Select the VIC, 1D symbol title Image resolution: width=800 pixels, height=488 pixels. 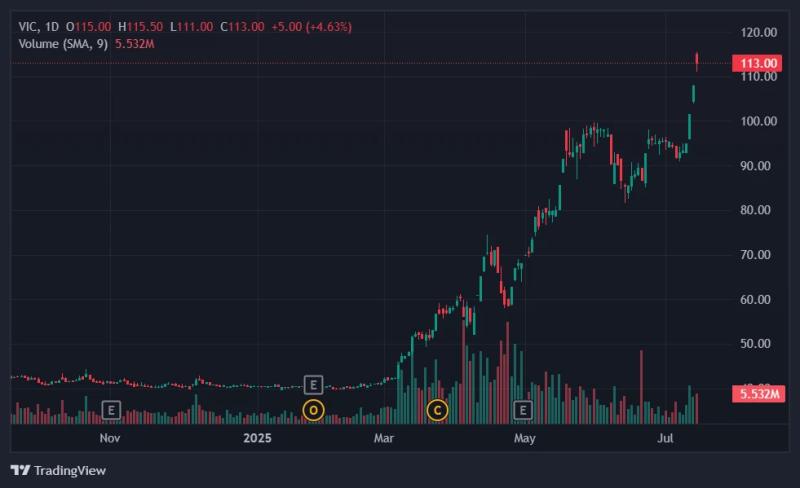[39, 27]
